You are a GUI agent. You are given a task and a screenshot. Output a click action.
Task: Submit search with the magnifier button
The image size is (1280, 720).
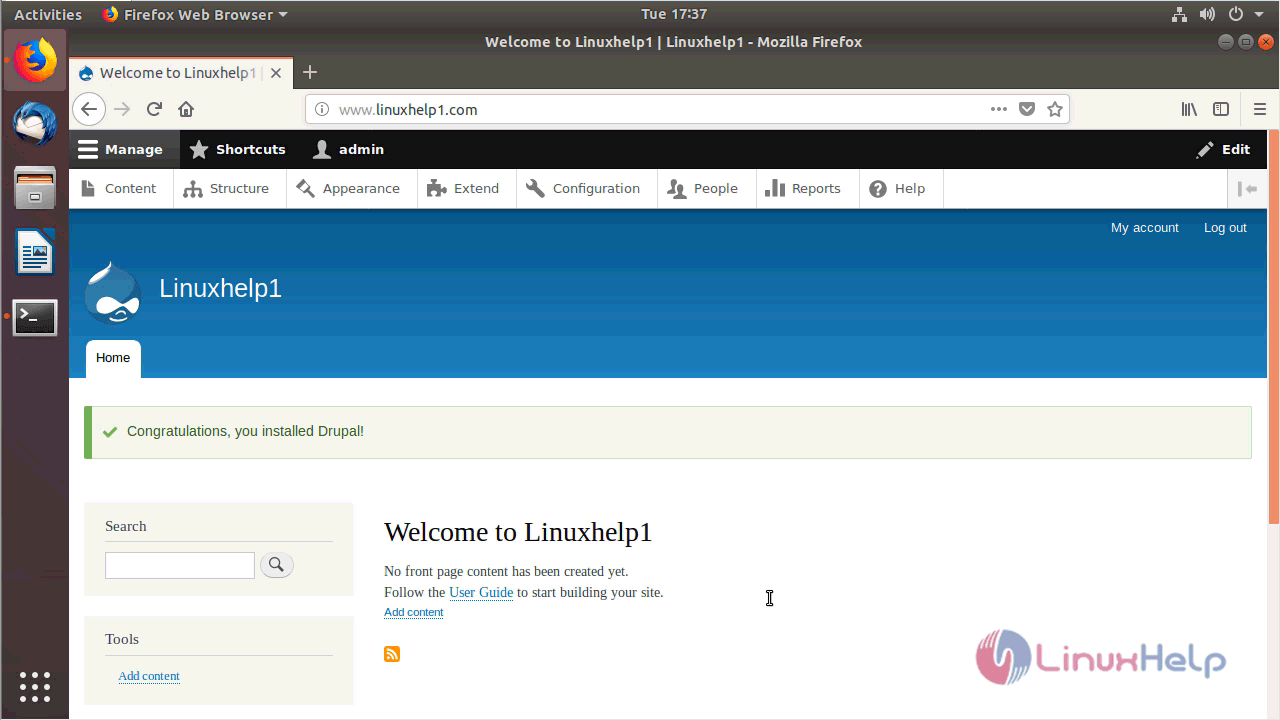pos(277,565)
